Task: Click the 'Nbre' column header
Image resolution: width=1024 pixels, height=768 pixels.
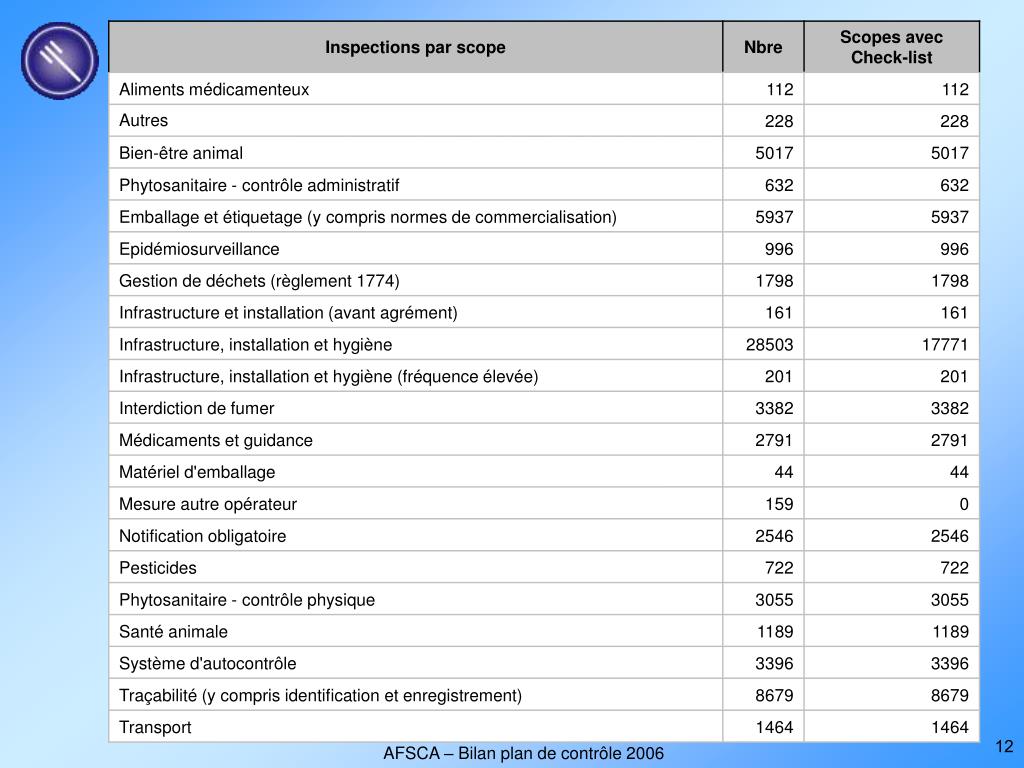Action: pyautogui.click(x=763, y=47)
